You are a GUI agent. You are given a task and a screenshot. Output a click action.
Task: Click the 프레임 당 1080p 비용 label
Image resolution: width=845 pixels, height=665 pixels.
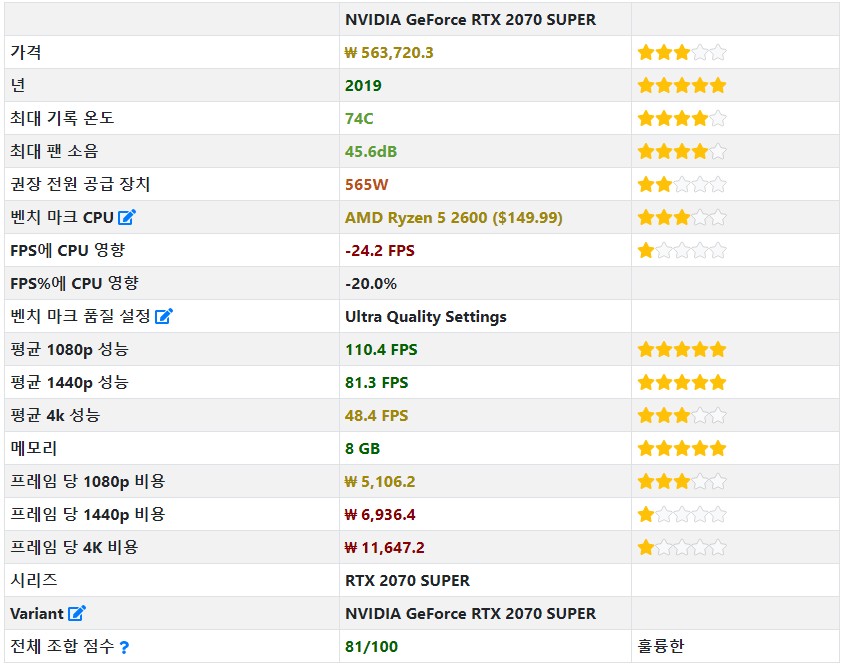pyautogui.click(x=88, y=481)
